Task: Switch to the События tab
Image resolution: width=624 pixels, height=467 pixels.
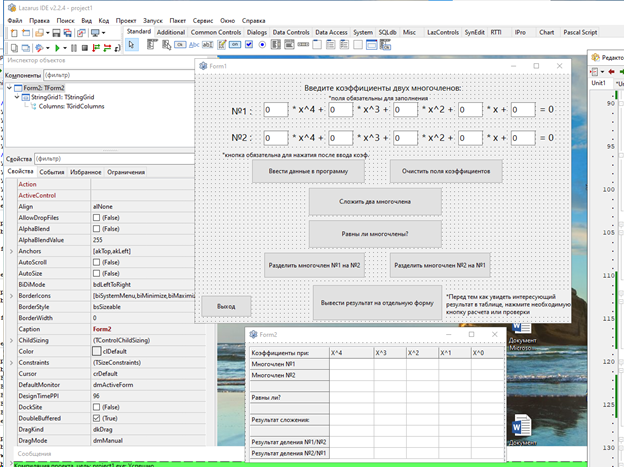Action: click(x=52, y=172)
